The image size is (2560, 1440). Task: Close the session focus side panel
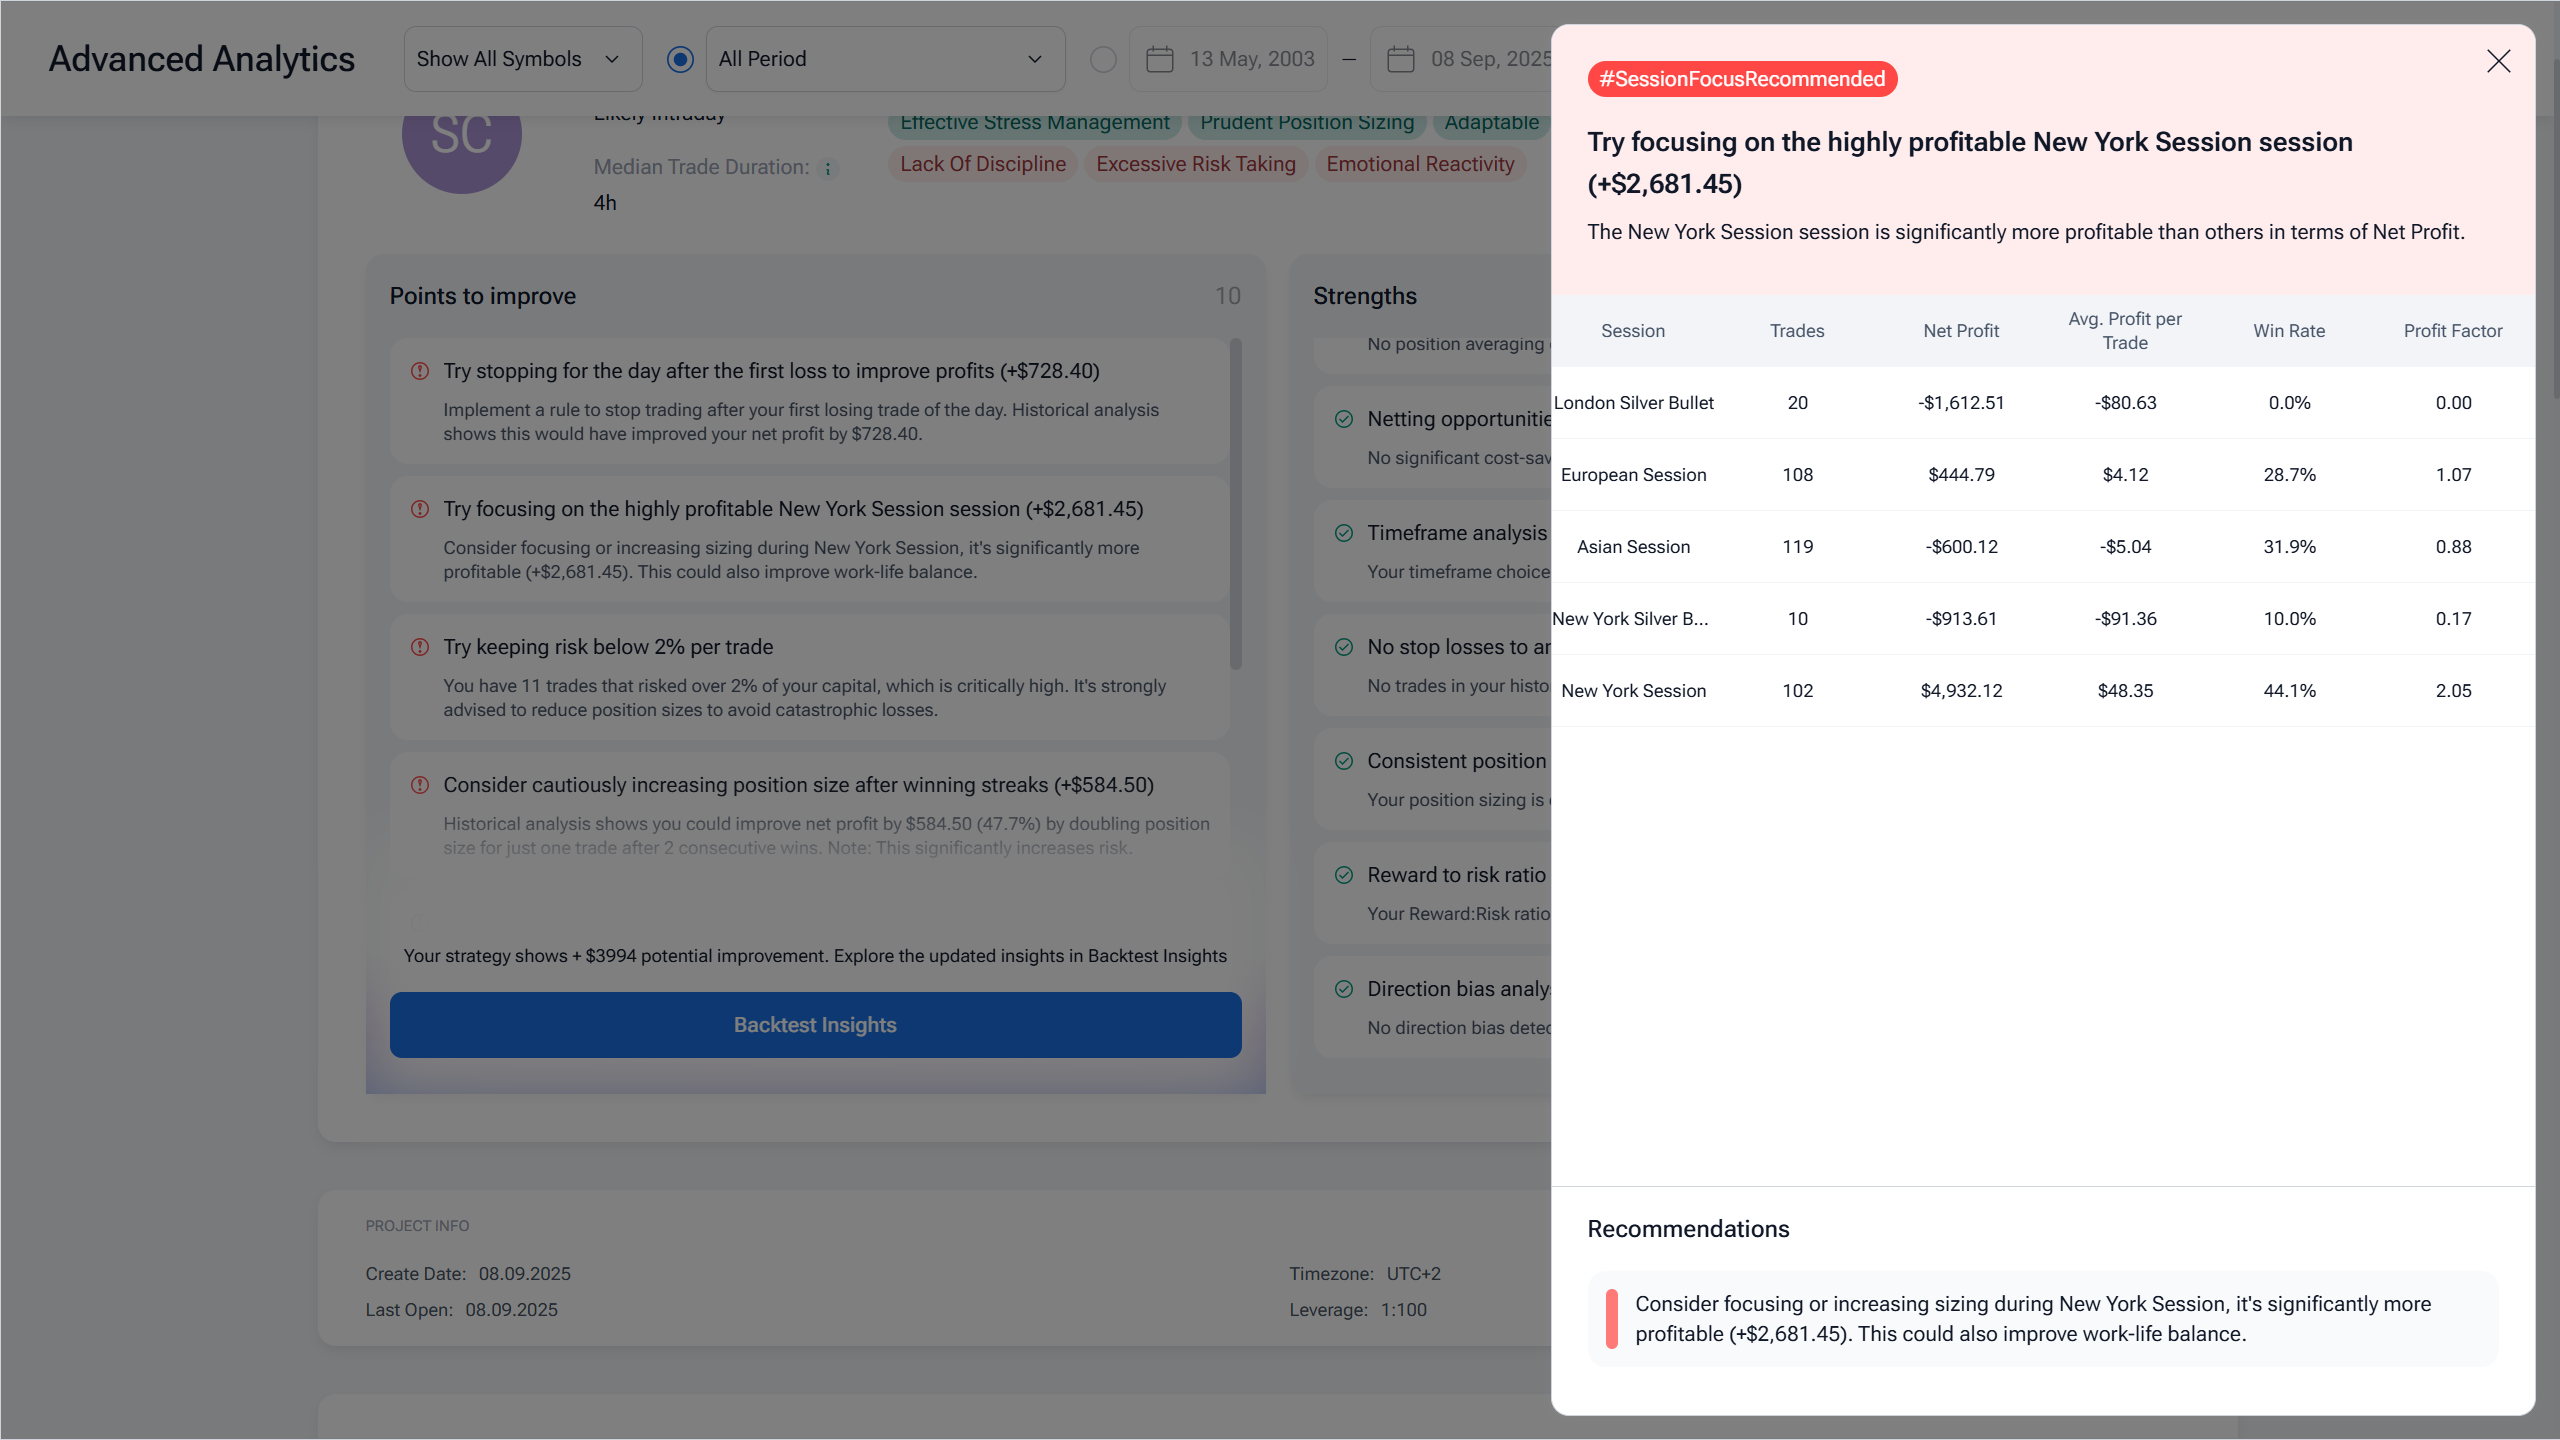point(2498,61)
